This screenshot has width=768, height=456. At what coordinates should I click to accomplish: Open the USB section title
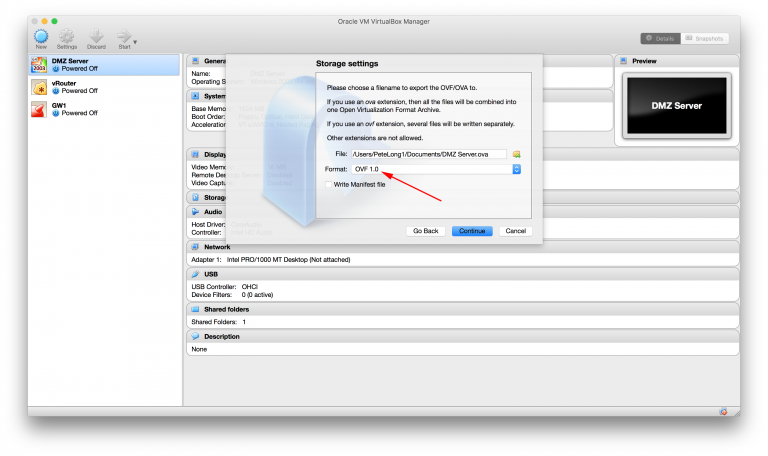(x=211, y=274)
